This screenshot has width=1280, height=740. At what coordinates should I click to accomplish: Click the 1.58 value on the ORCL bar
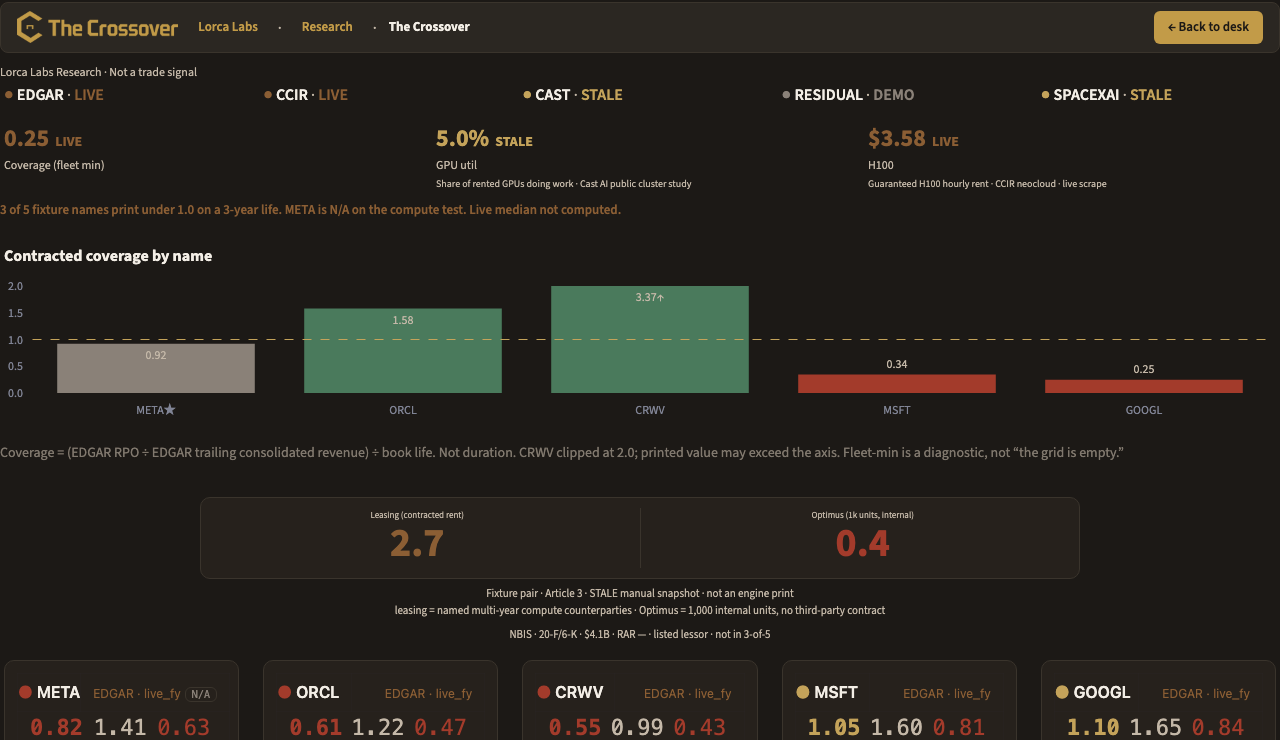[403, 321]
